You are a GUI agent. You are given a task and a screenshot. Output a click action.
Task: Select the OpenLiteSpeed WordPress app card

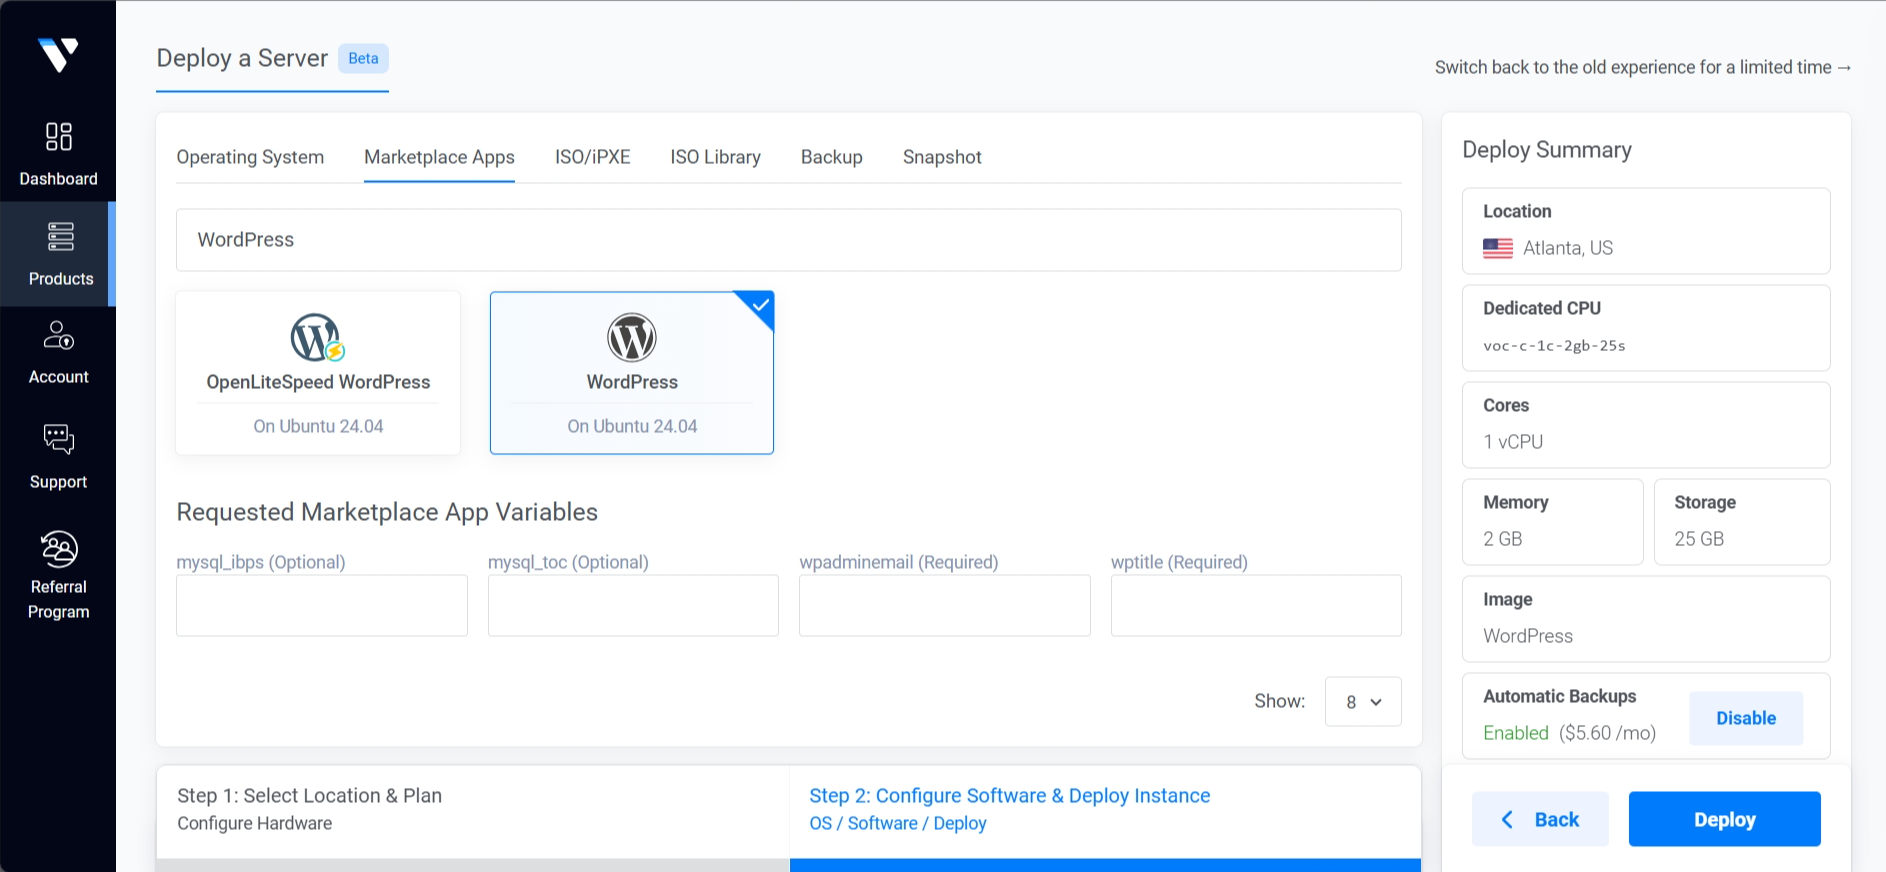[x=318, y=373]
